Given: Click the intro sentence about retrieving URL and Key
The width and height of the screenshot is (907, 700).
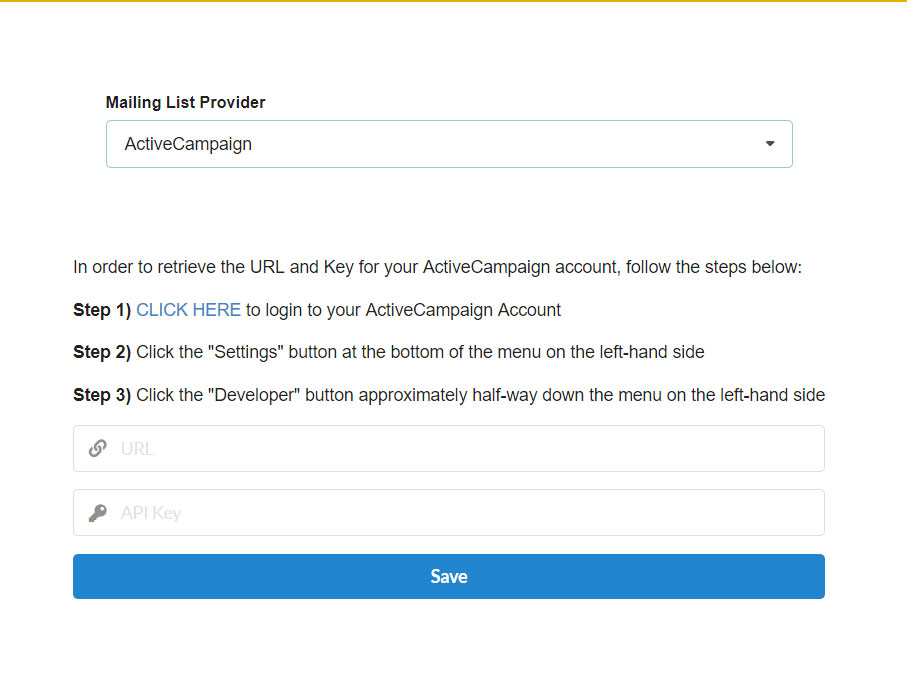Looking at the screenshot, I should click(437, 268).
